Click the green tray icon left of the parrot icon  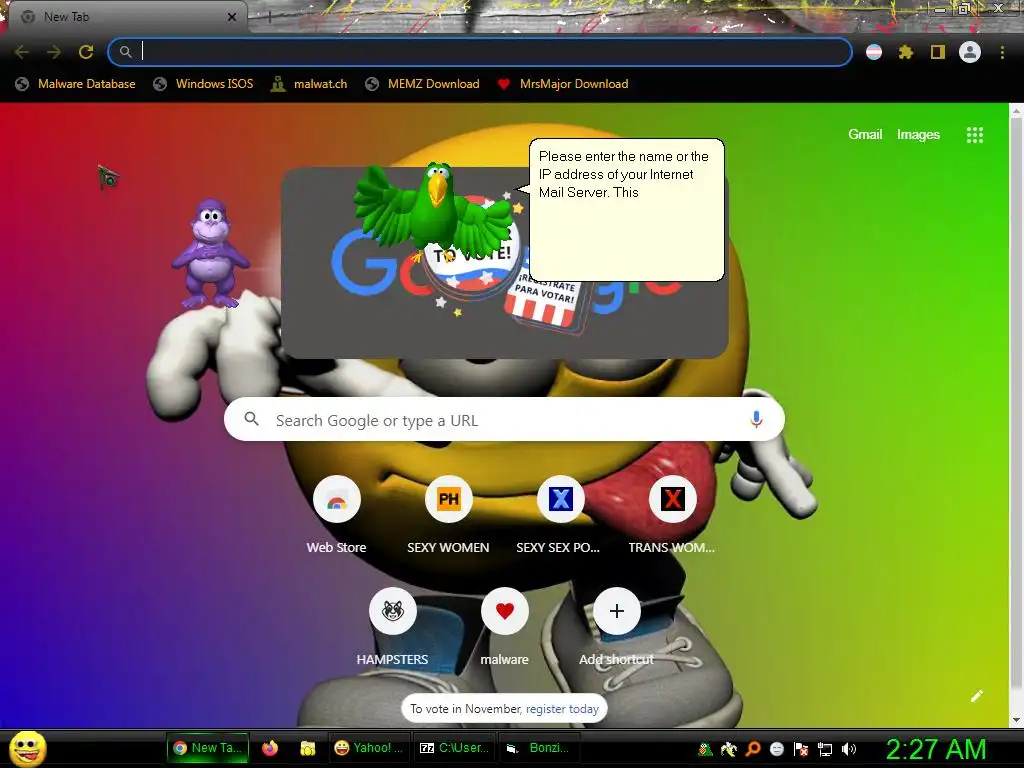(x=705, y=749)
